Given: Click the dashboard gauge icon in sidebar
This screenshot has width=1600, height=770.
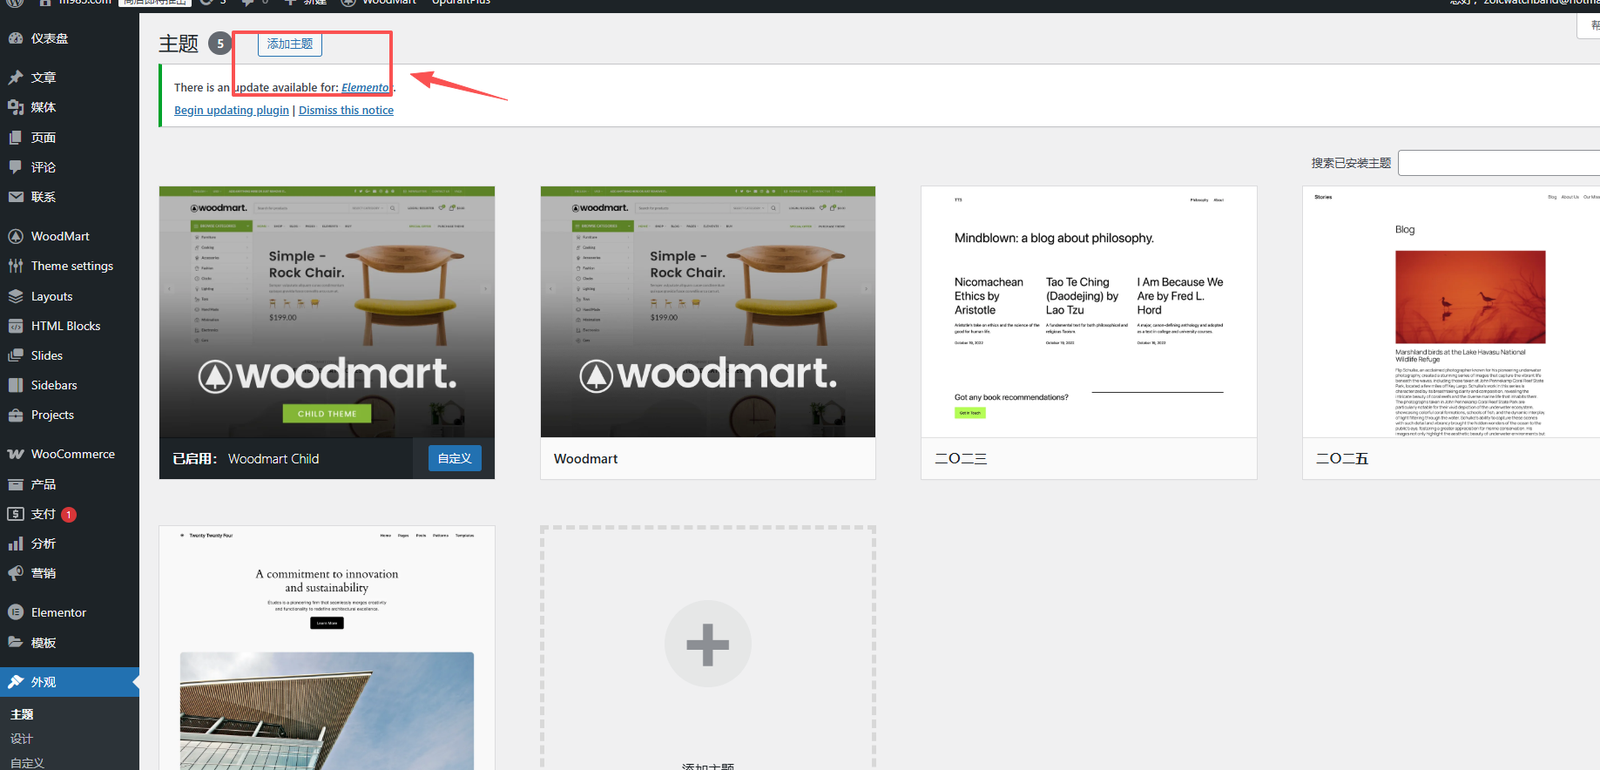Looking at the screenshot, I should tap(16, 39).
